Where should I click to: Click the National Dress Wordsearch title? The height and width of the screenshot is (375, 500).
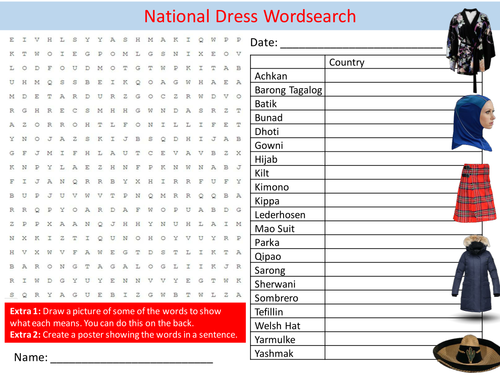[250, 16]
